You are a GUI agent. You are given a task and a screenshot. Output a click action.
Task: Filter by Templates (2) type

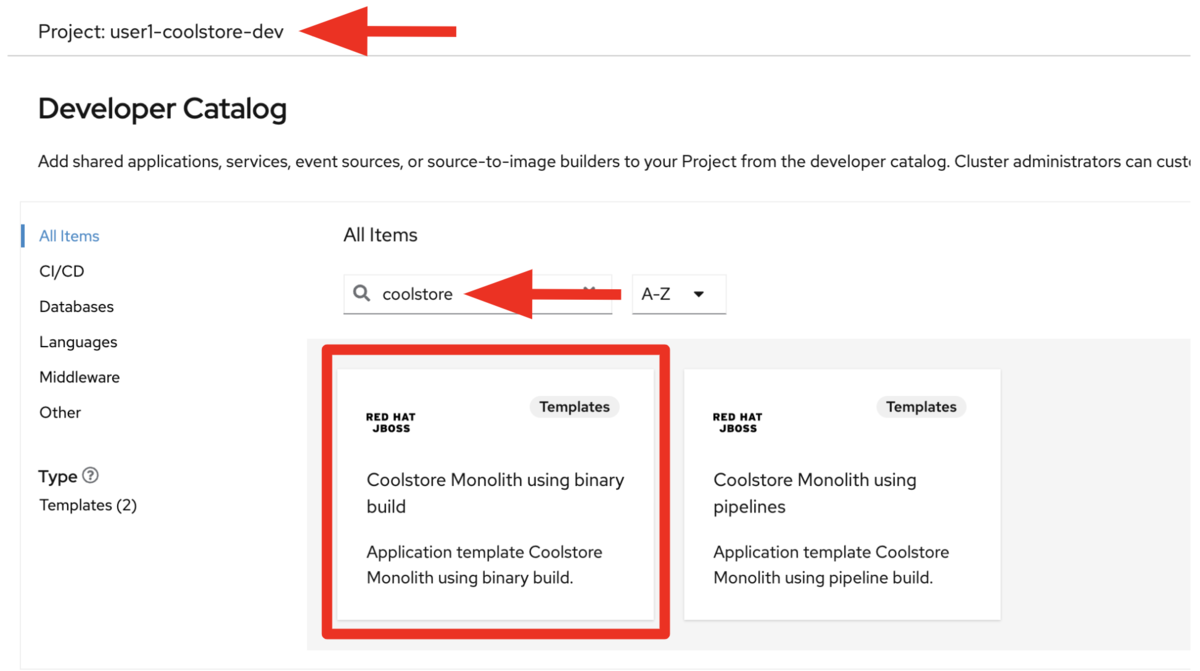pyautogui.click(x=88, y=505)
